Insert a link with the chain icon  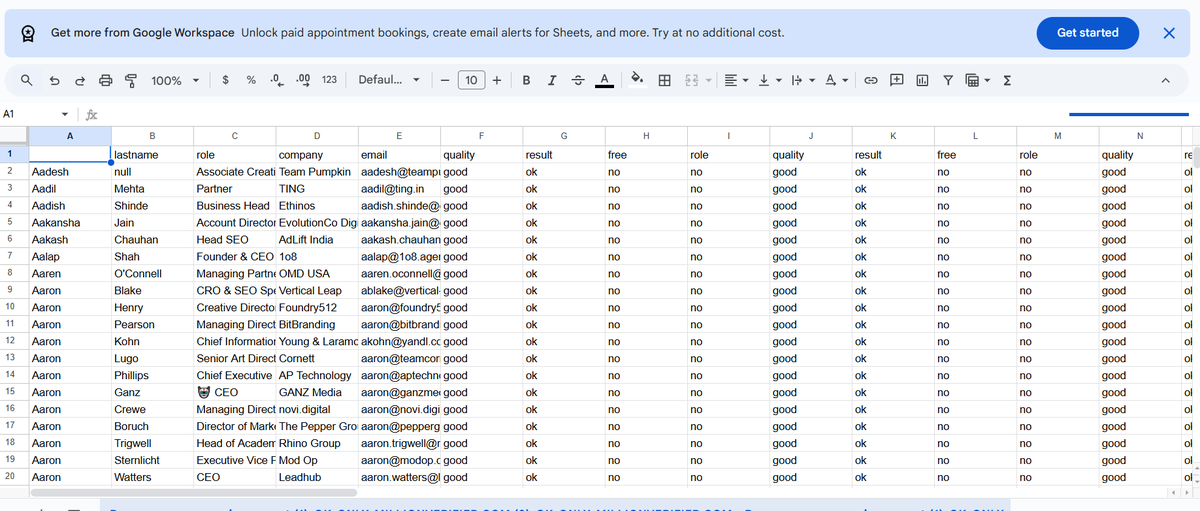871,80
